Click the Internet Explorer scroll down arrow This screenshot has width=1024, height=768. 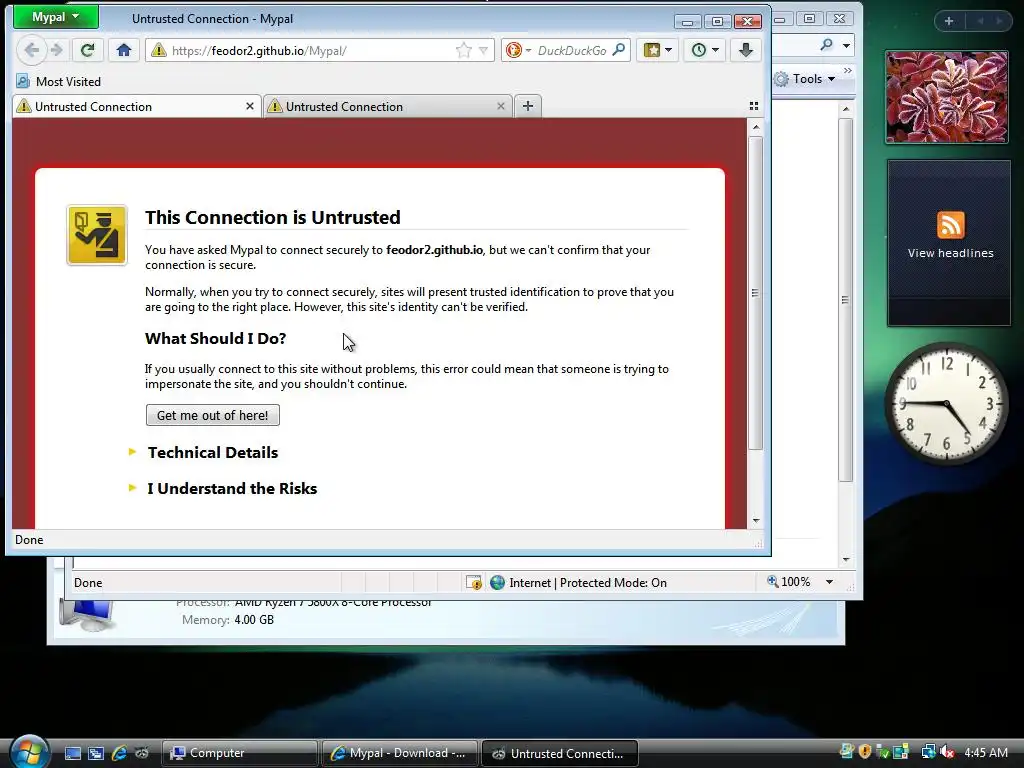point(846,560)
